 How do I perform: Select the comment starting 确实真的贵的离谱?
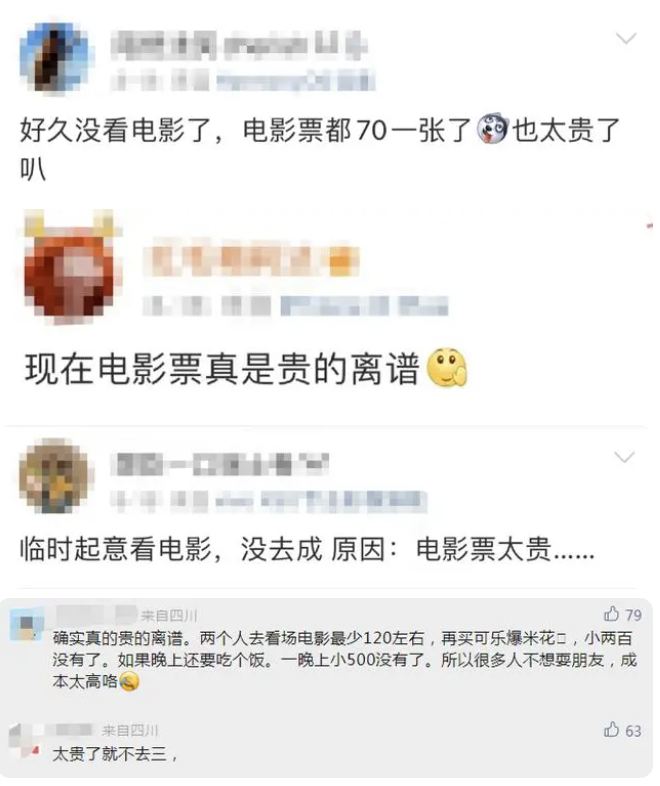tap(344, 660)
